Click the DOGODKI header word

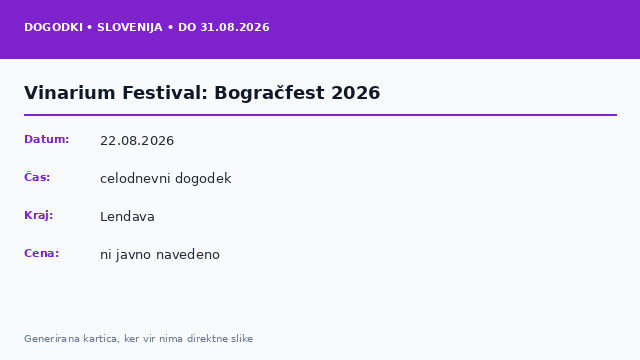point(53,27)
